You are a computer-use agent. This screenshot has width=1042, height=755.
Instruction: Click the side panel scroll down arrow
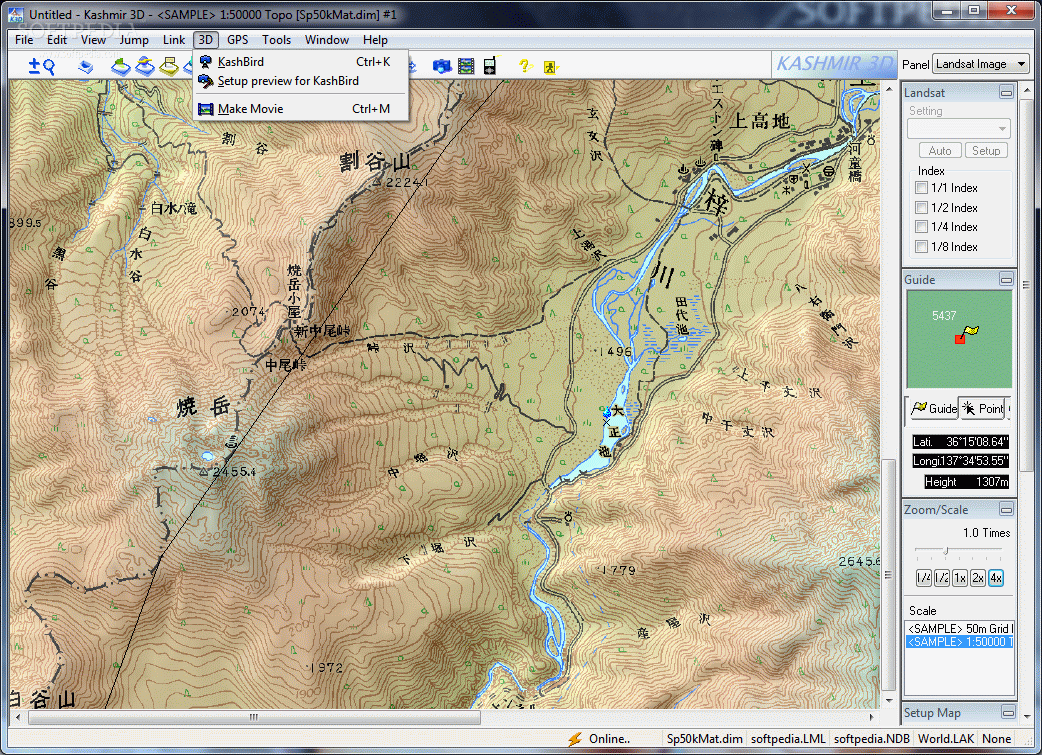1027,716
